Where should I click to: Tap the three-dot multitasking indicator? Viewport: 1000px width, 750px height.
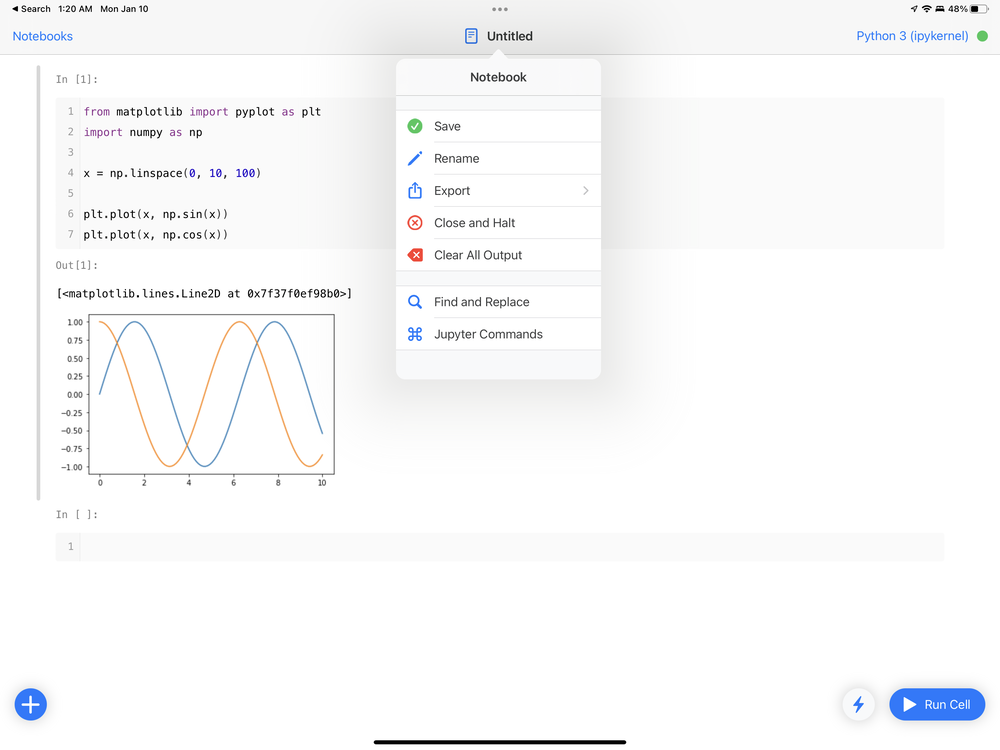[x=500, y=9]
